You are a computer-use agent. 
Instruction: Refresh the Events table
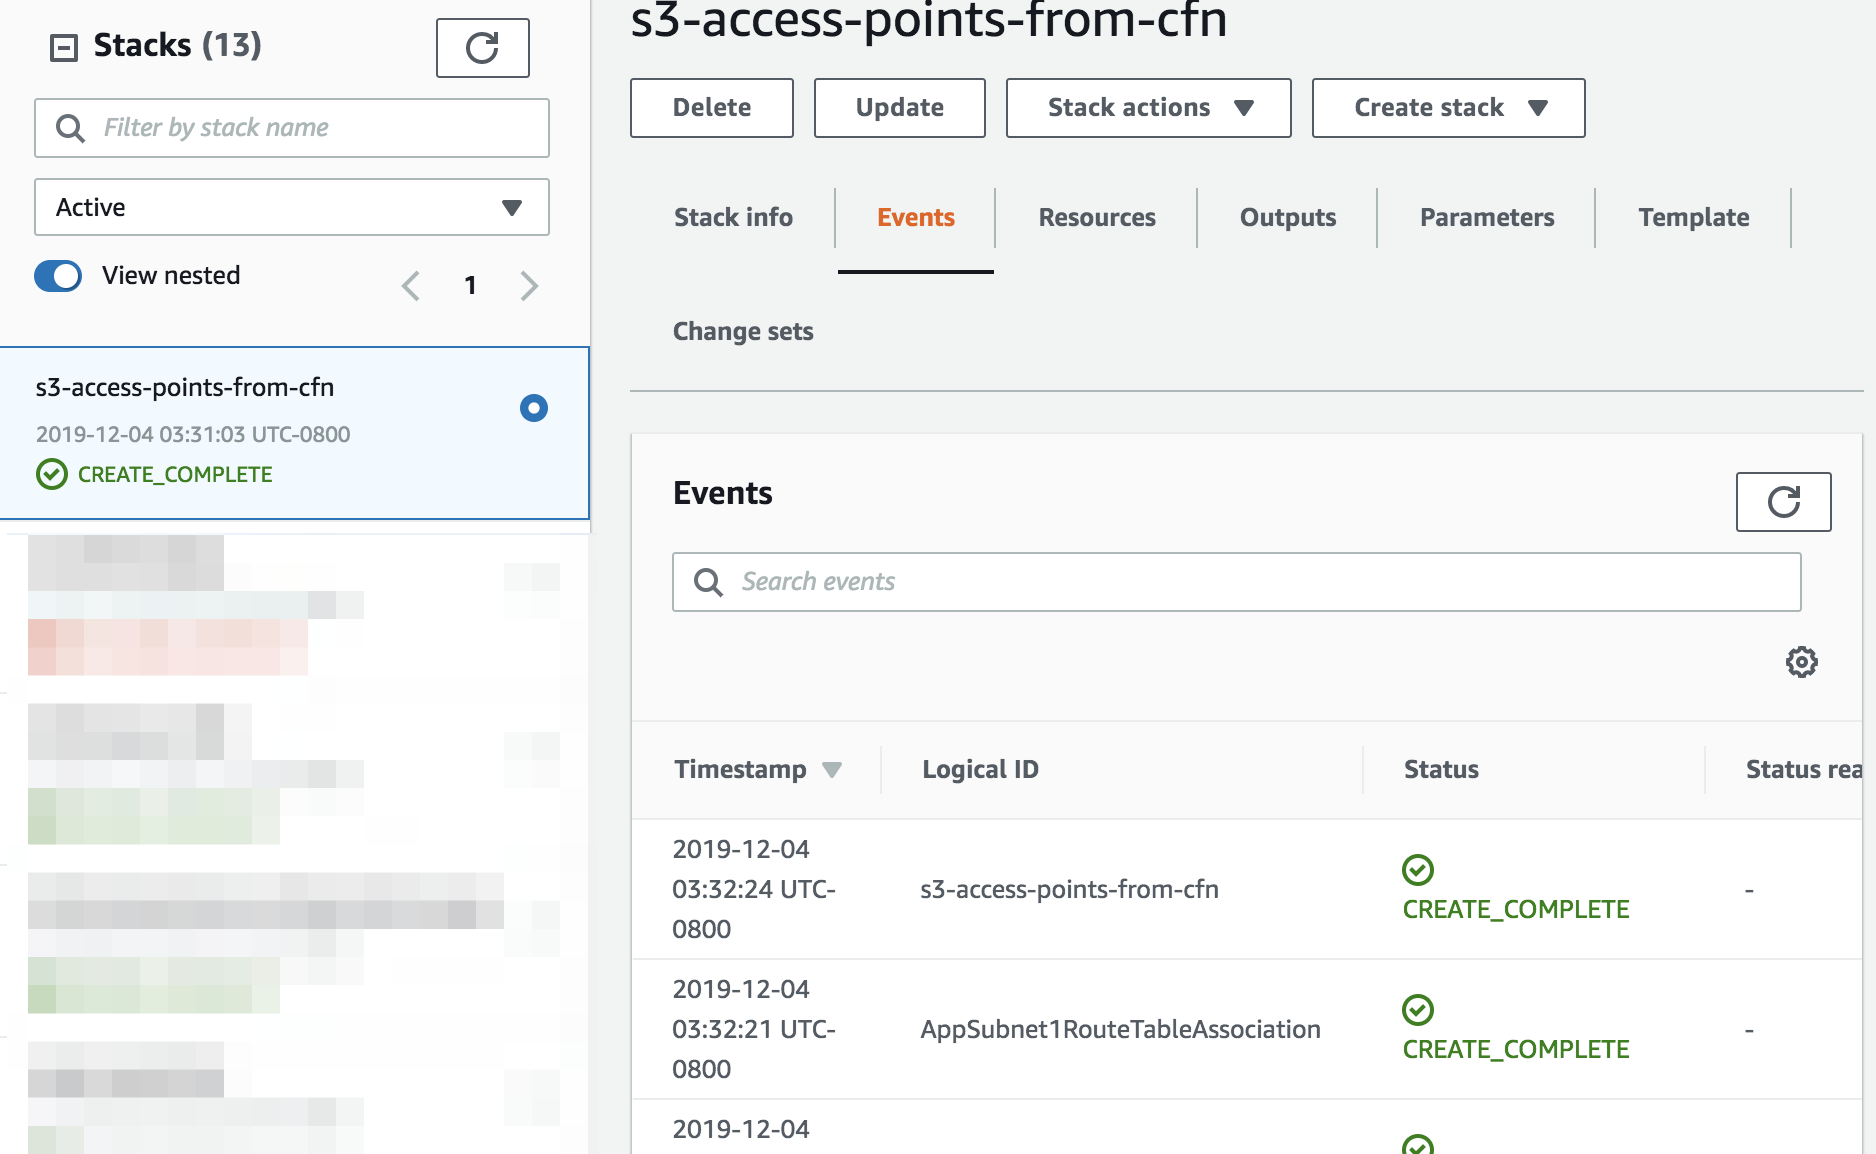1783,501
